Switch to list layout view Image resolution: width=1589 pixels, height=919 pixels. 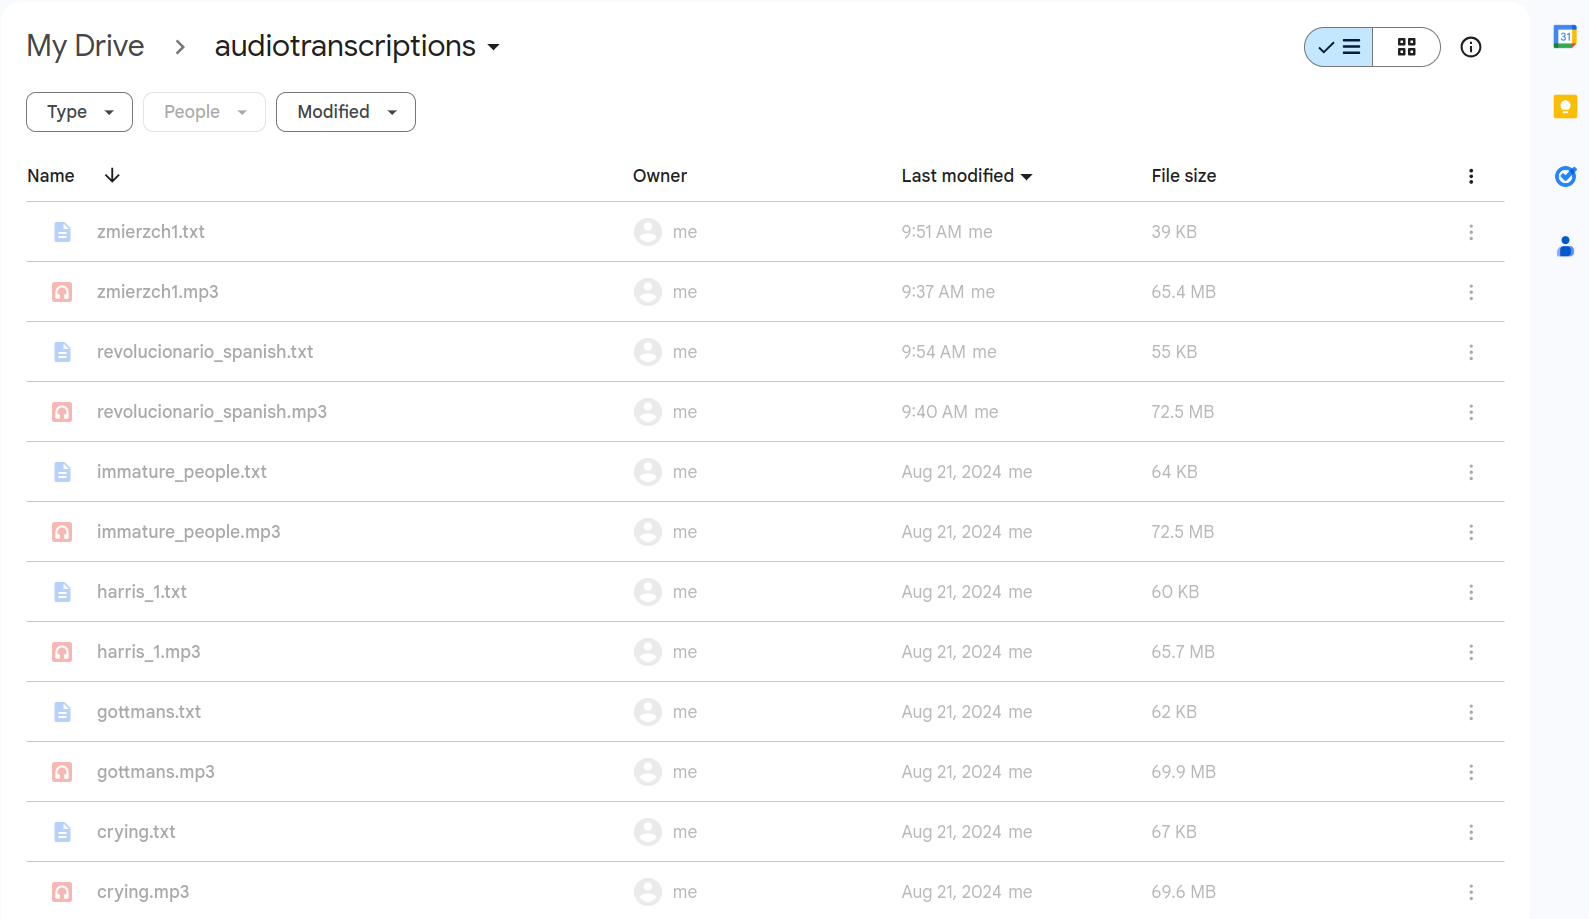tap(1339, 47)
